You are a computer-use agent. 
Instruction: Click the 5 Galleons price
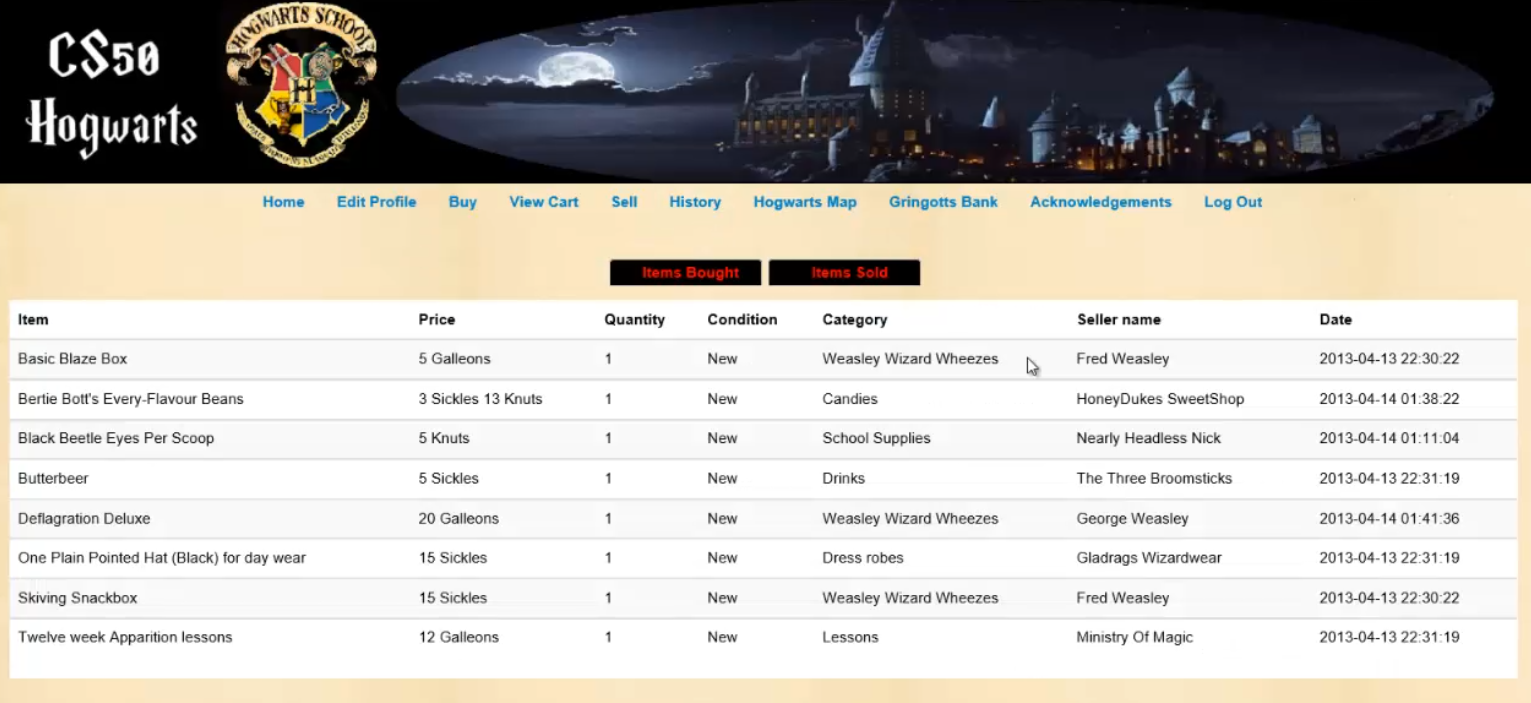tap(454, 359)
